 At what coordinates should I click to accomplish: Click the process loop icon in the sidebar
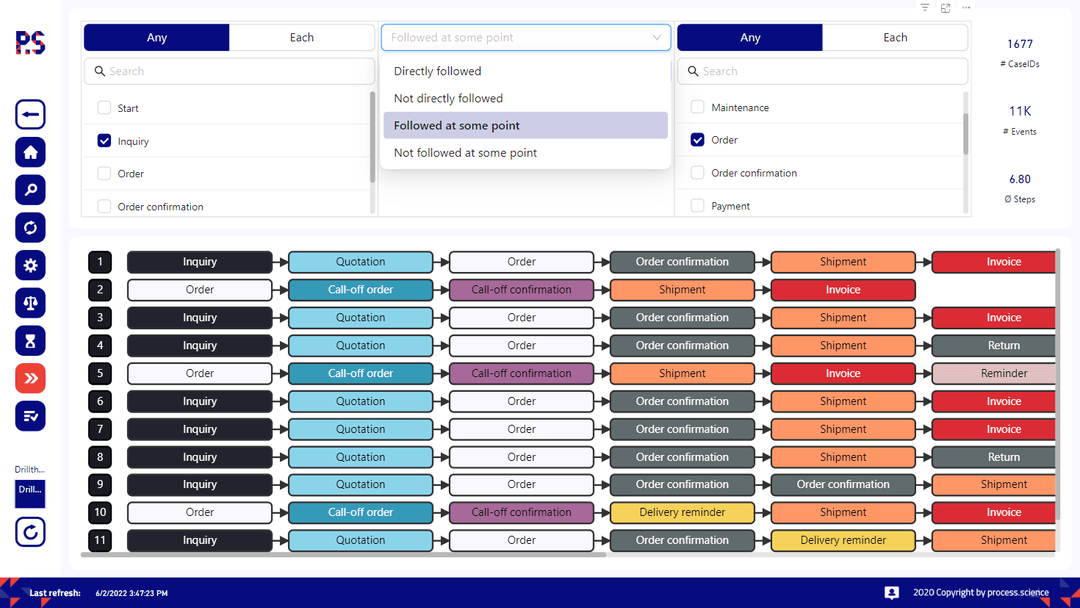coord(30,227)
